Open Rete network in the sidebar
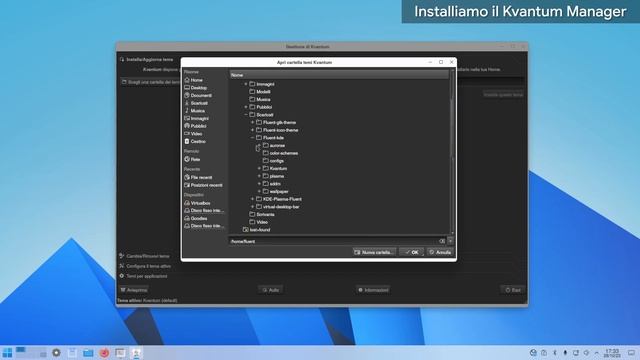Screen dimensions: 640x360 (x=192, y=159)
